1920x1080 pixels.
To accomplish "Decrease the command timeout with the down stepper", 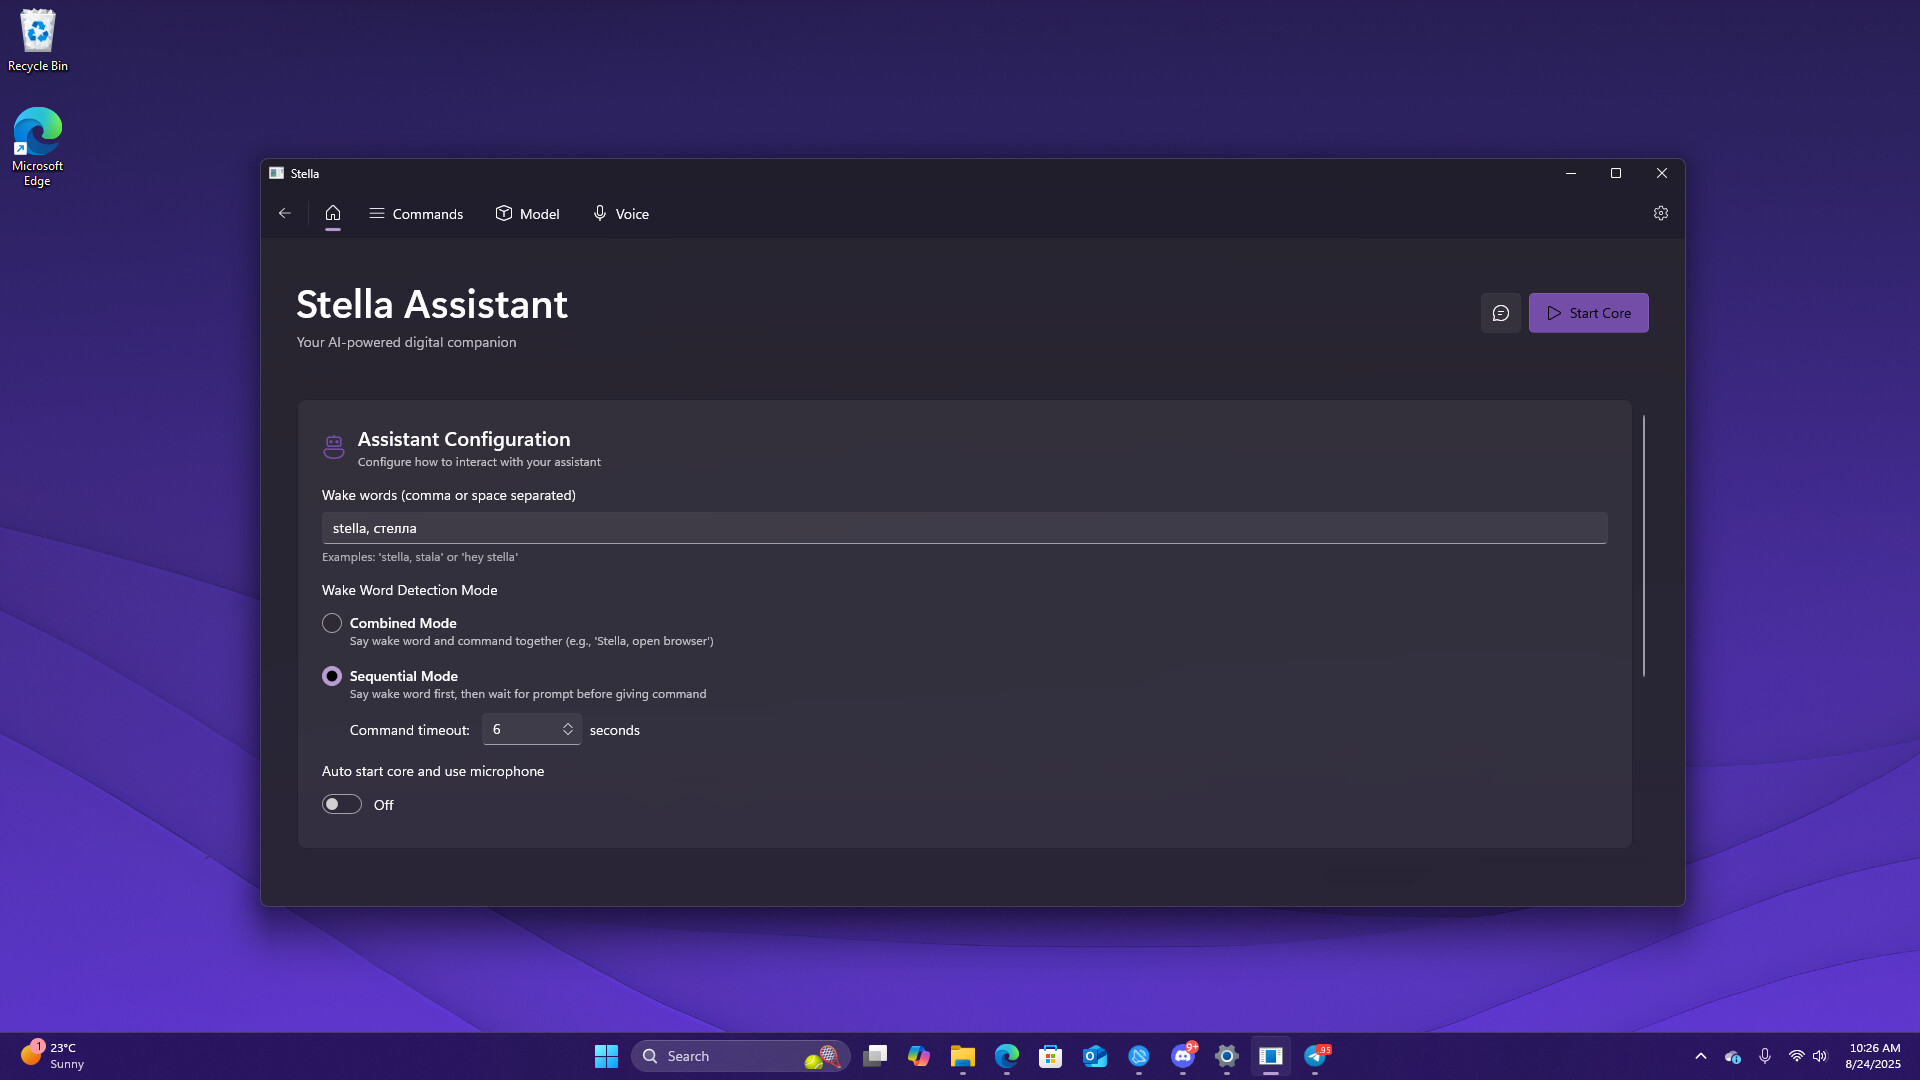I will [x=567, y=734].
